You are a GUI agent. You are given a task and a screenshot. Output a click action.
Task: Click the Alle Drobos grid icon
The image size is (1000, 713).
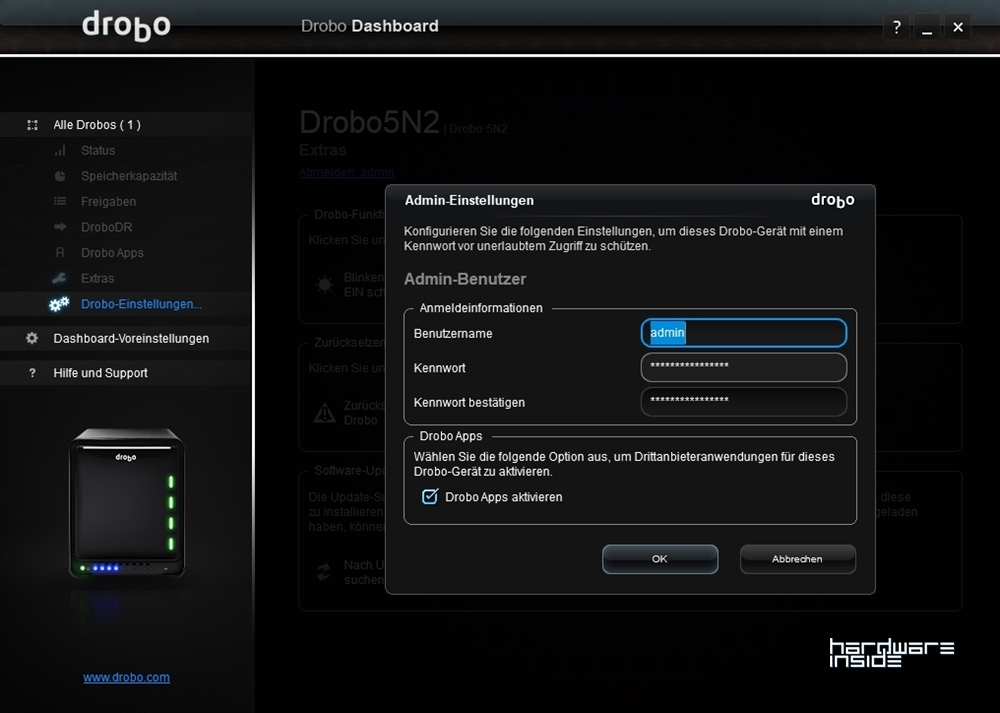tap(33, 125)
